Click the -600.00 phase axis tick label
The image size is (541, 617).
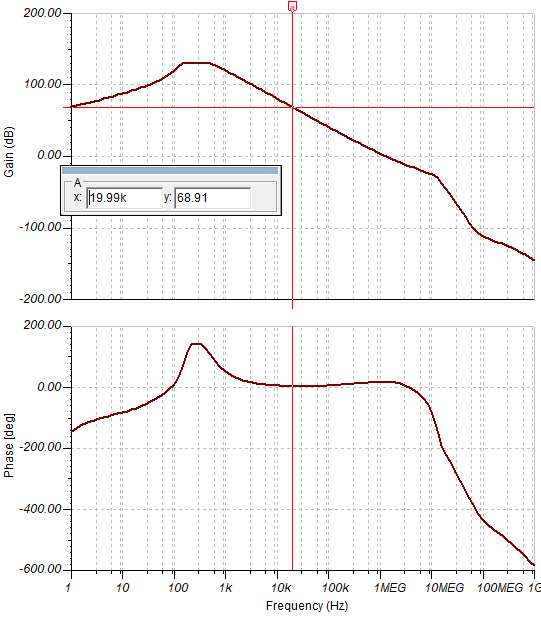(x=40, y=569)
